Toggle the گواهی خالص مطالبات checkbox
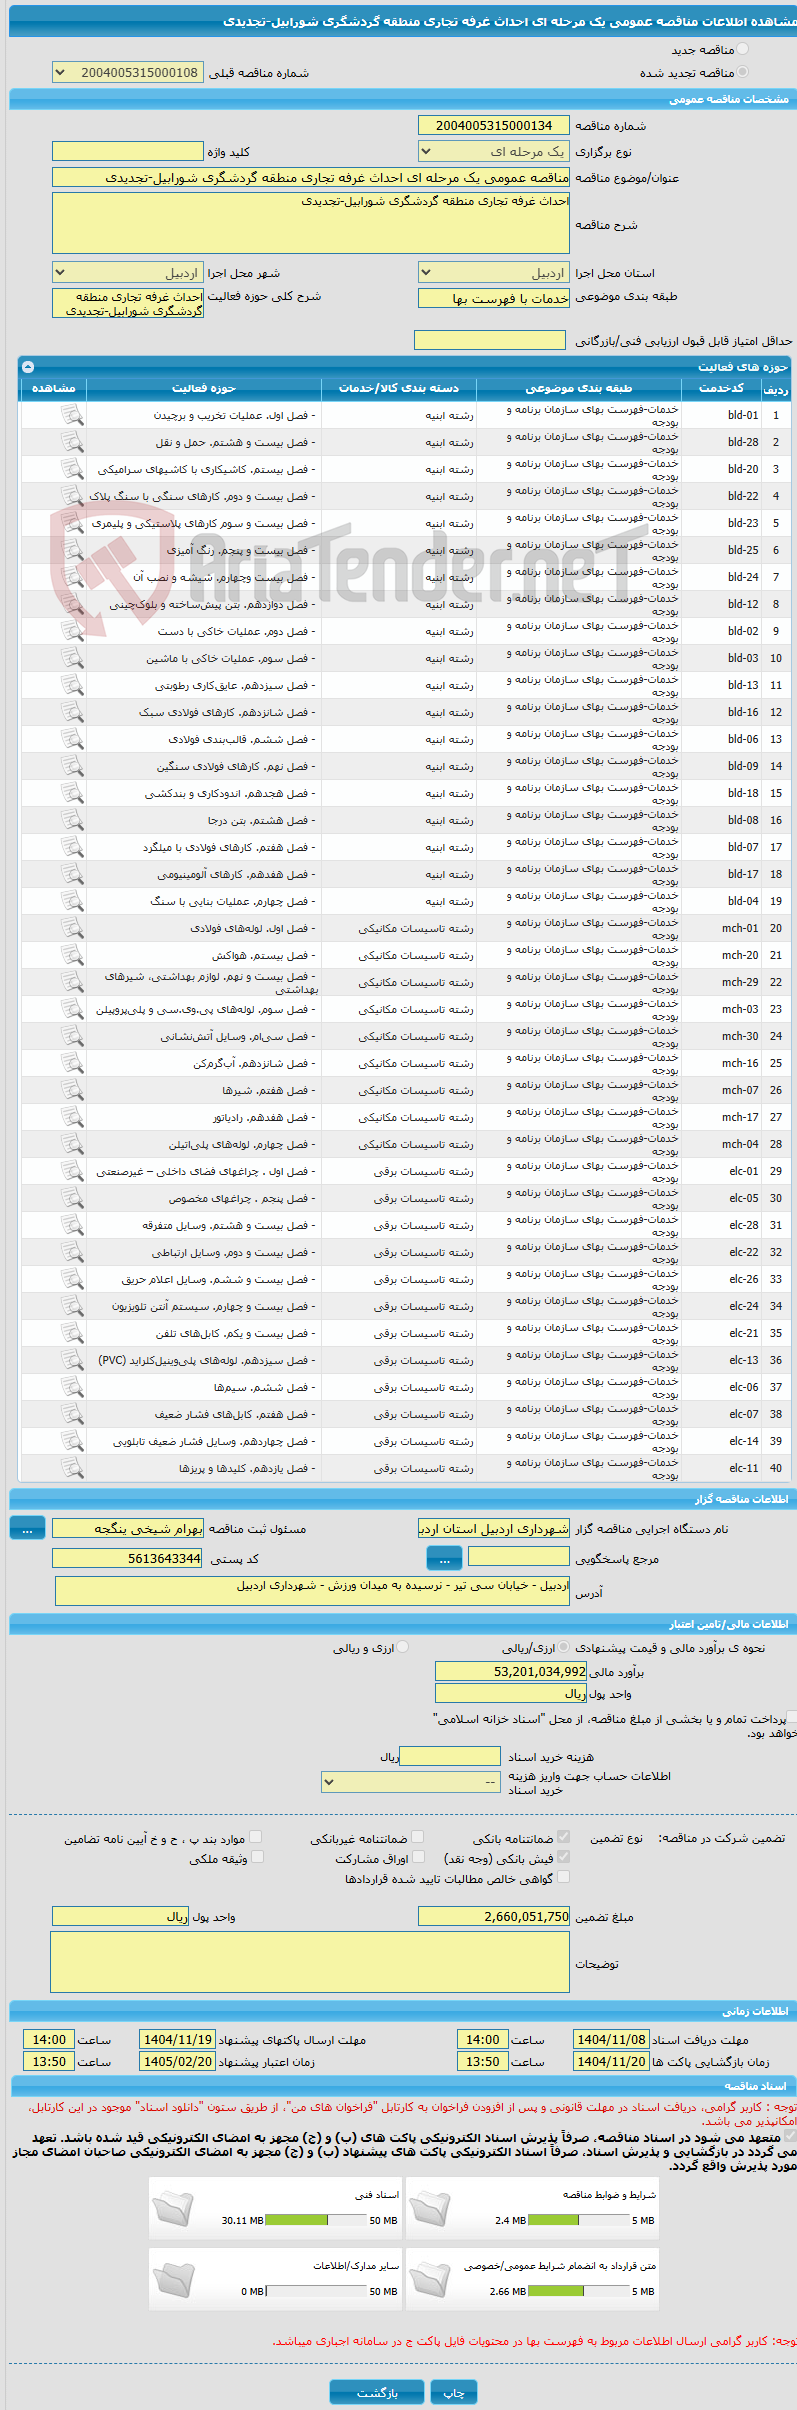This screenshot has height=2410, width=797. 564,1877
